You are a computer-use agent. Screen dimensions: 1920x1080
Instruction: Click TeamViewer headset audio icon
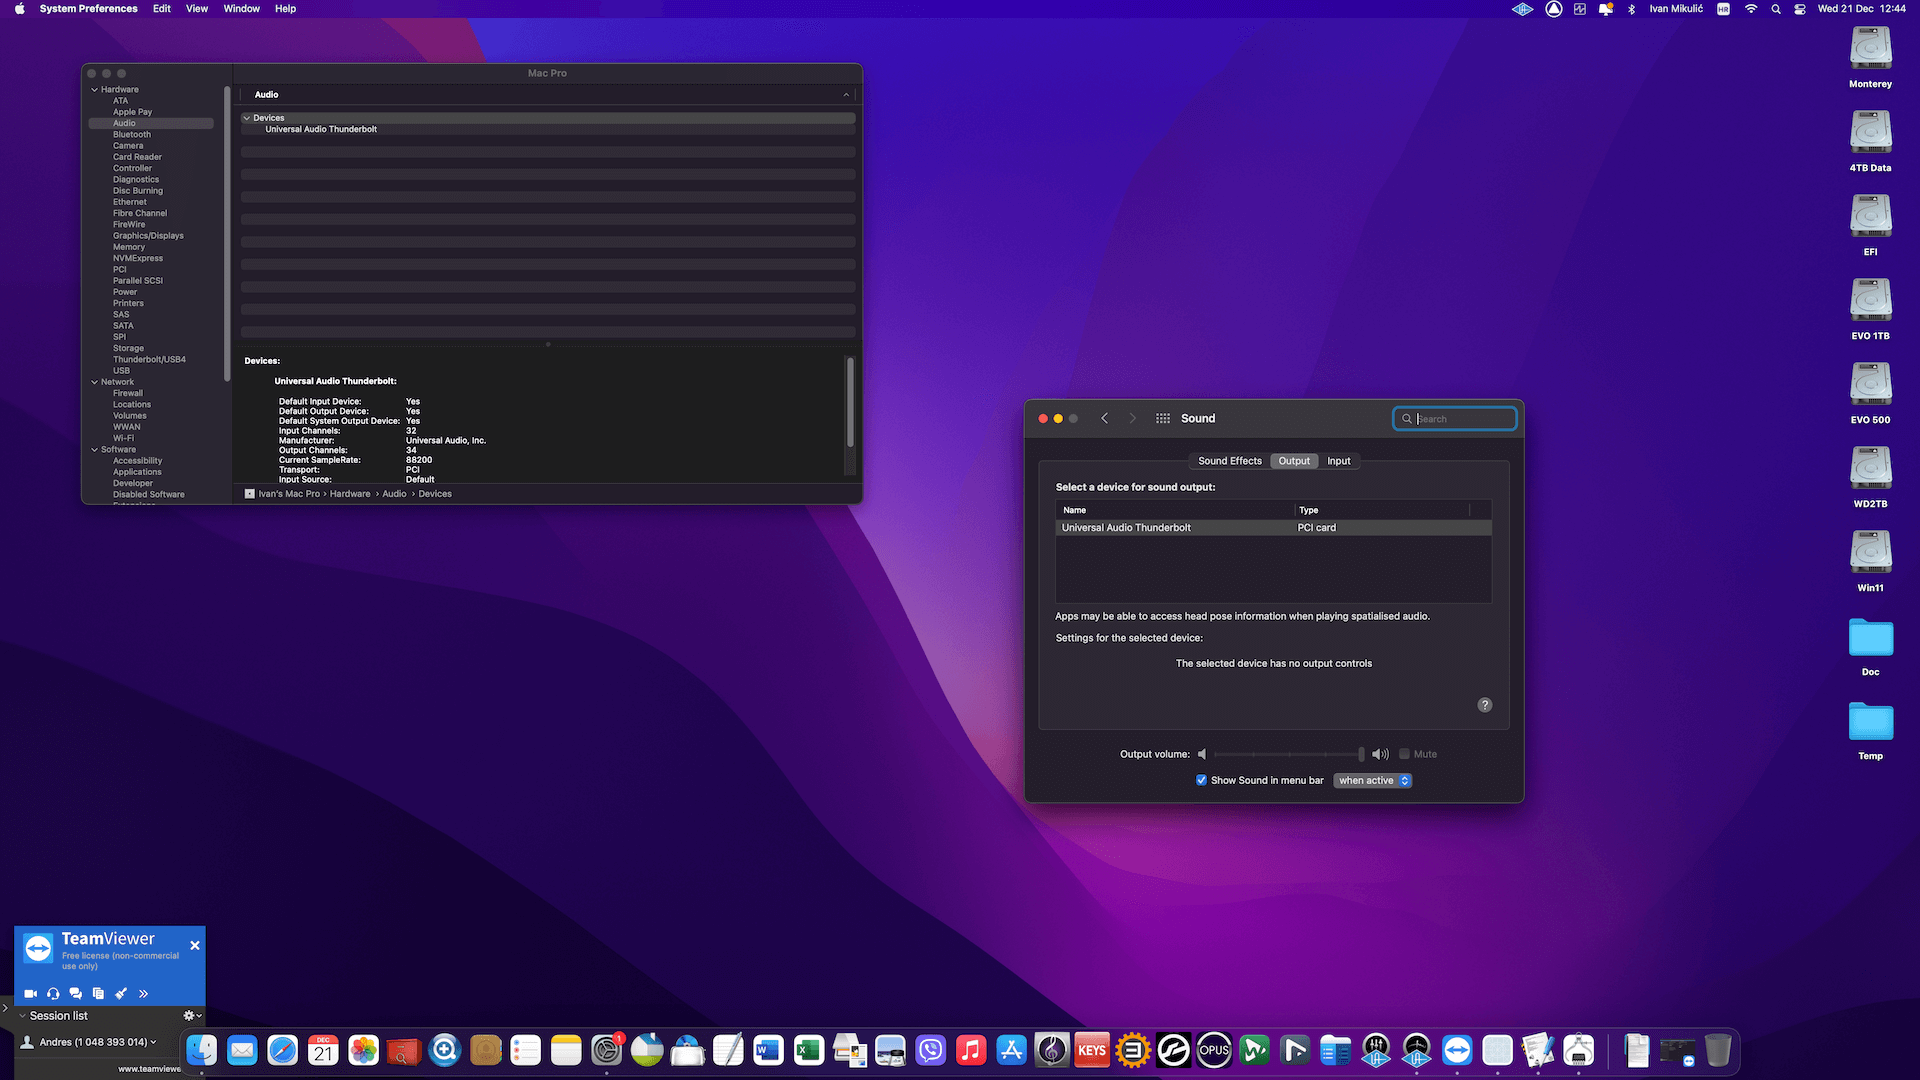pos(53,994)
